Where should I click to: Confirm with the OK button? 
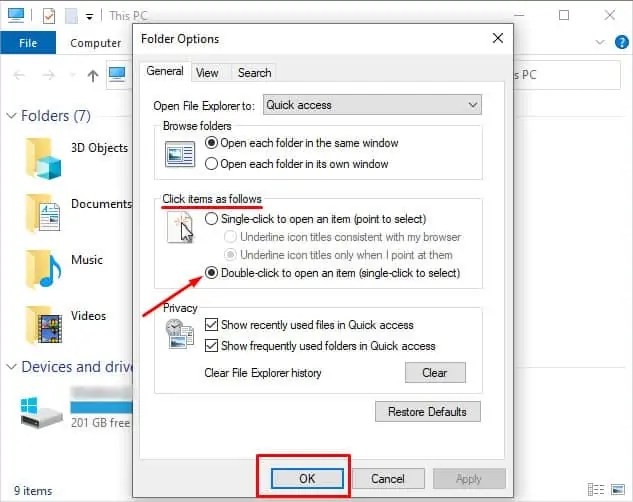pos(307,479)
